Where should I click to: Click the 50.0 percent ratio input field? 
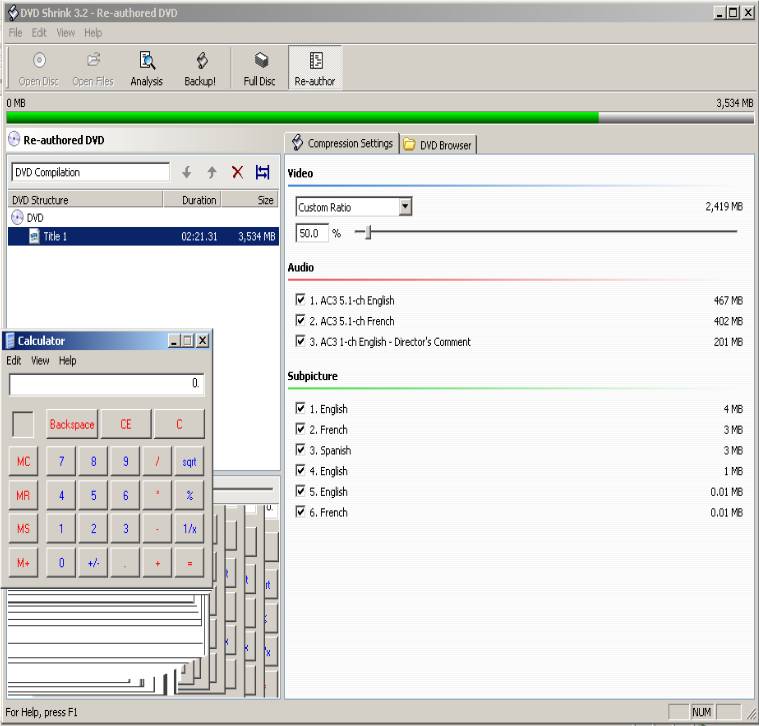click(312, 233)
